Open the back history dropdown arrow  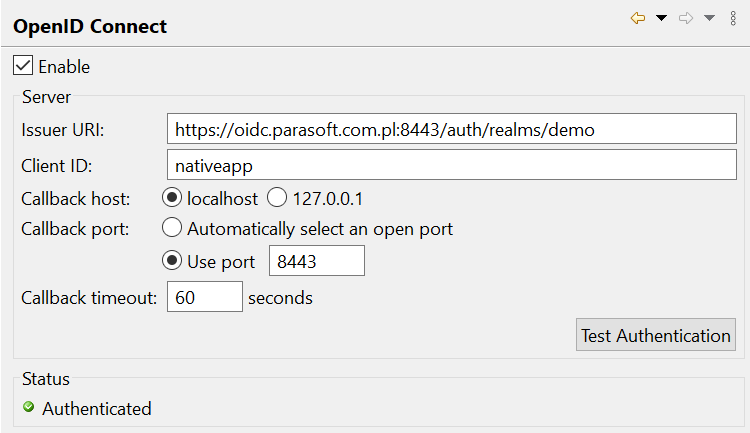tap(662, 18)
